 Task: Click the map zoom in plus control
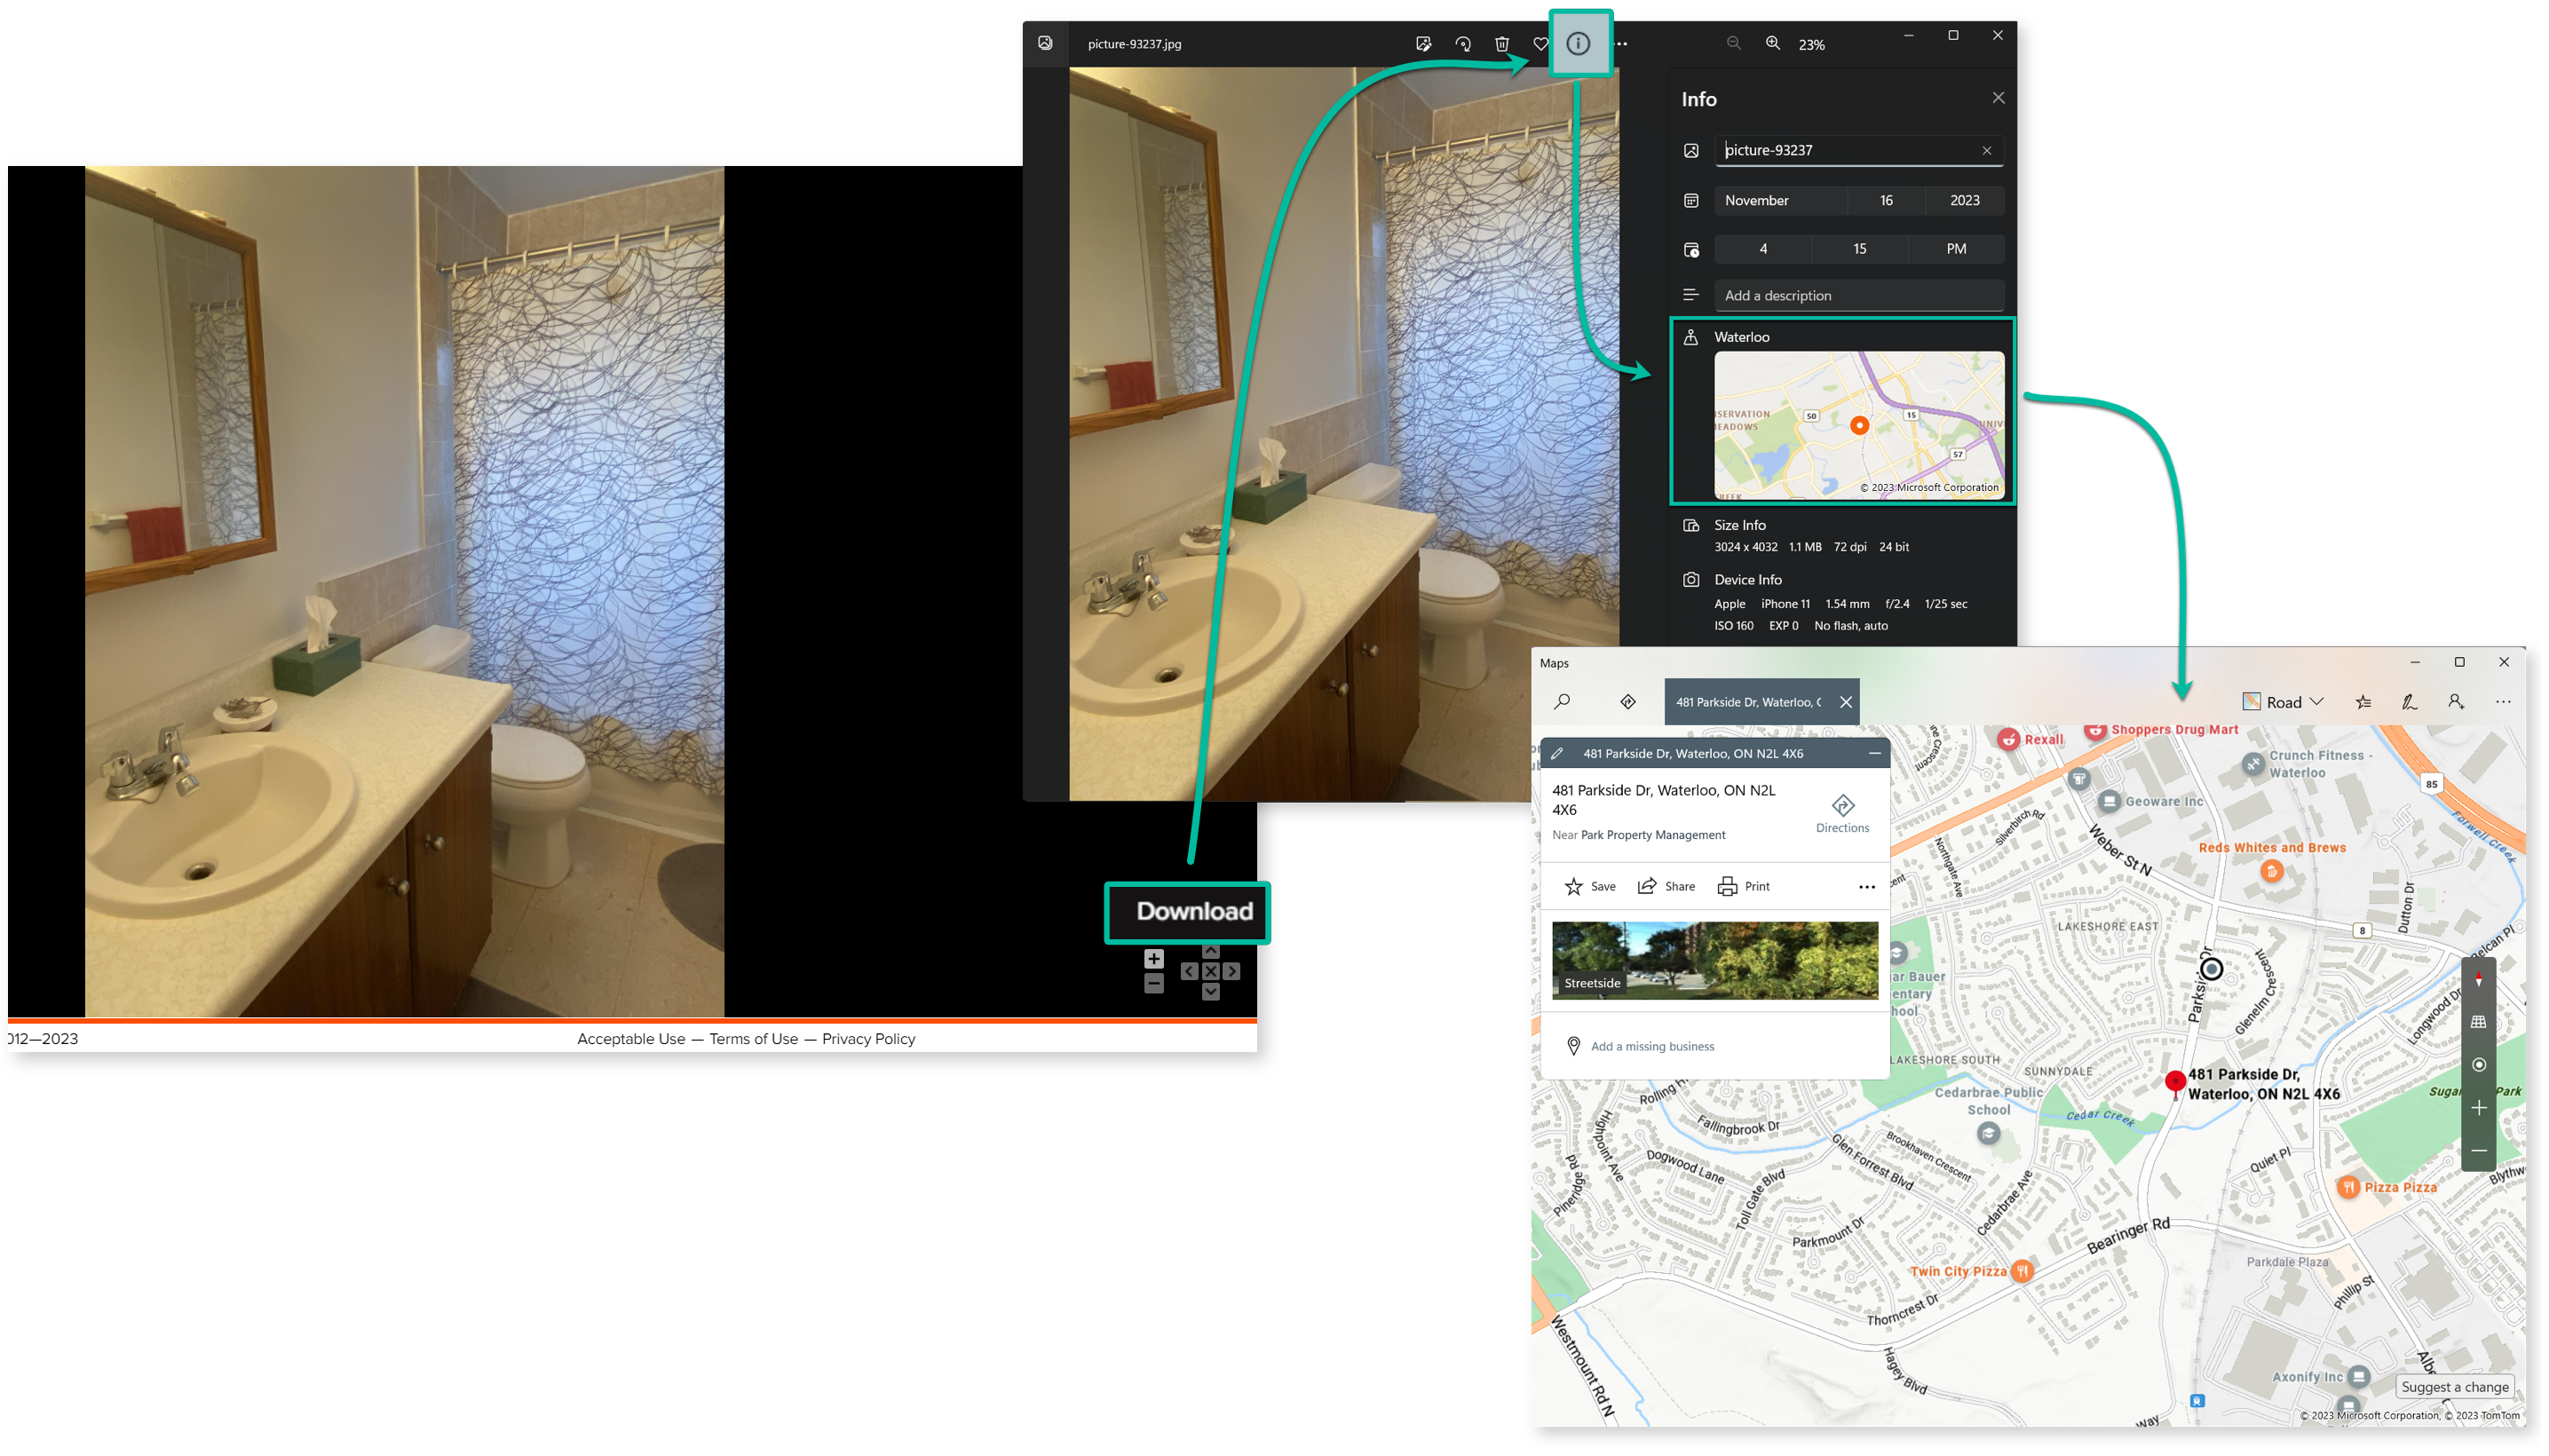[2478, 1108]
